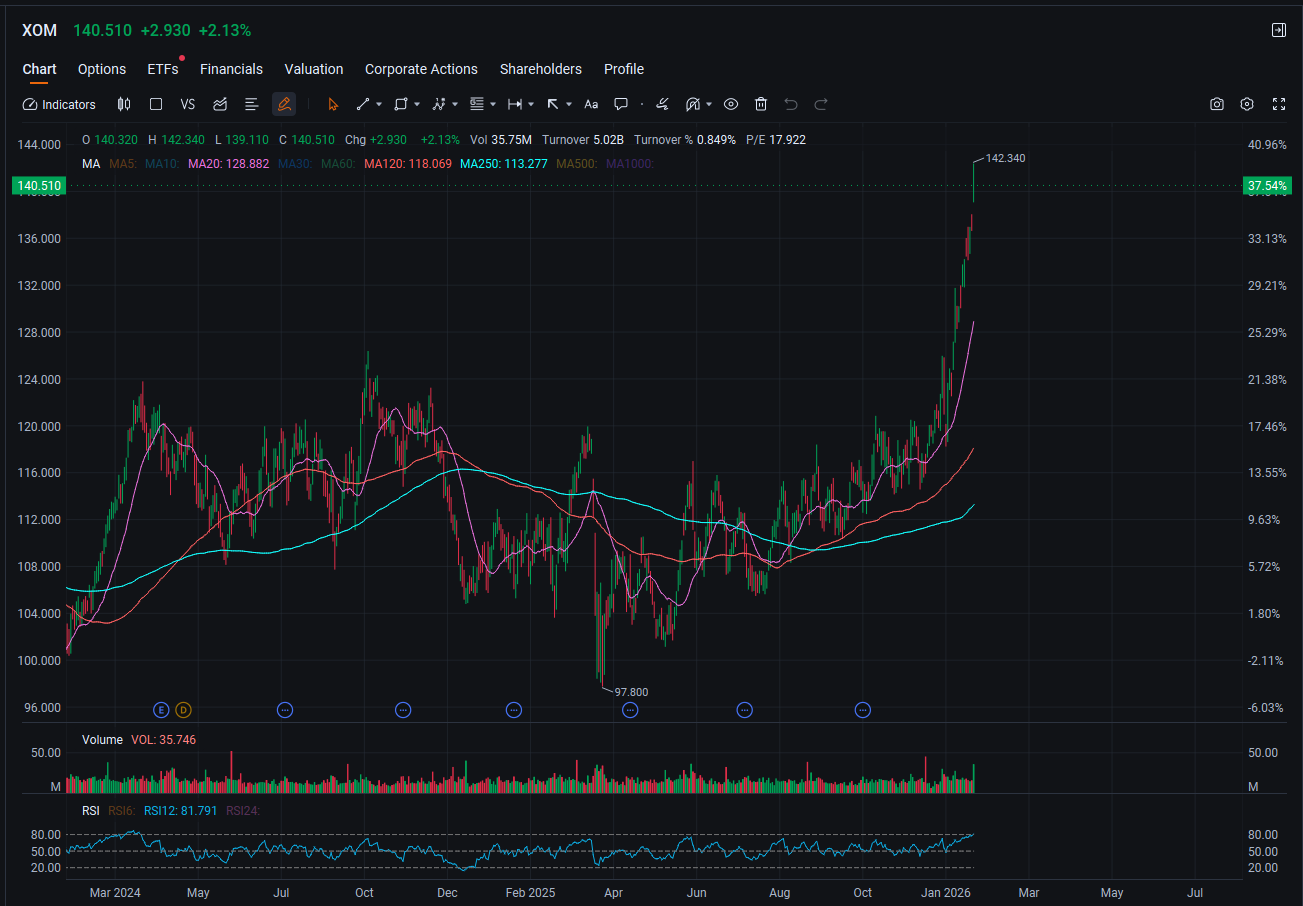Open the Valuation tab
1303x906 pixels.
314,69
